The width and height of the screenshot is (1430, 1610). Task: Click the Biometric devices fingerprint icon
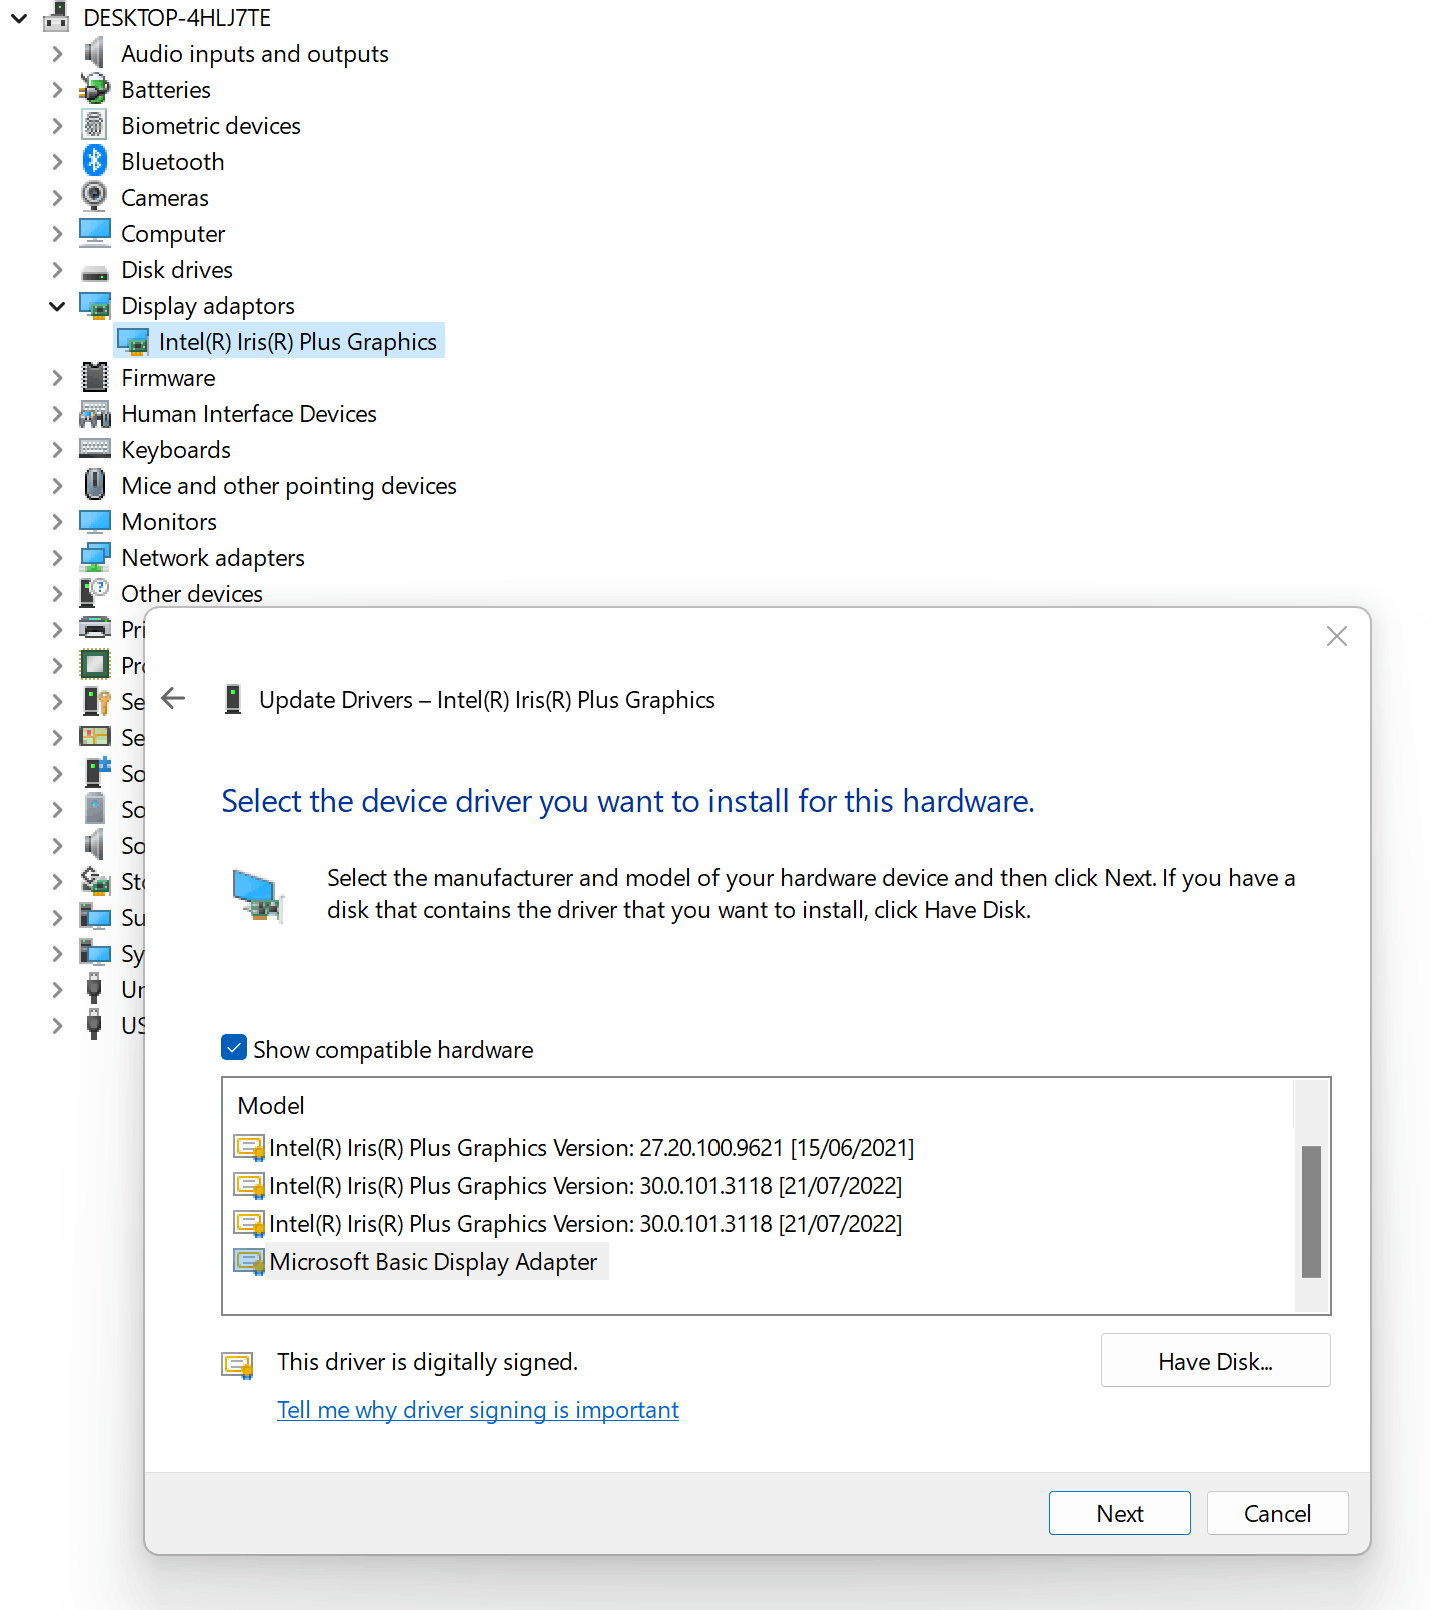pos(95,125)
